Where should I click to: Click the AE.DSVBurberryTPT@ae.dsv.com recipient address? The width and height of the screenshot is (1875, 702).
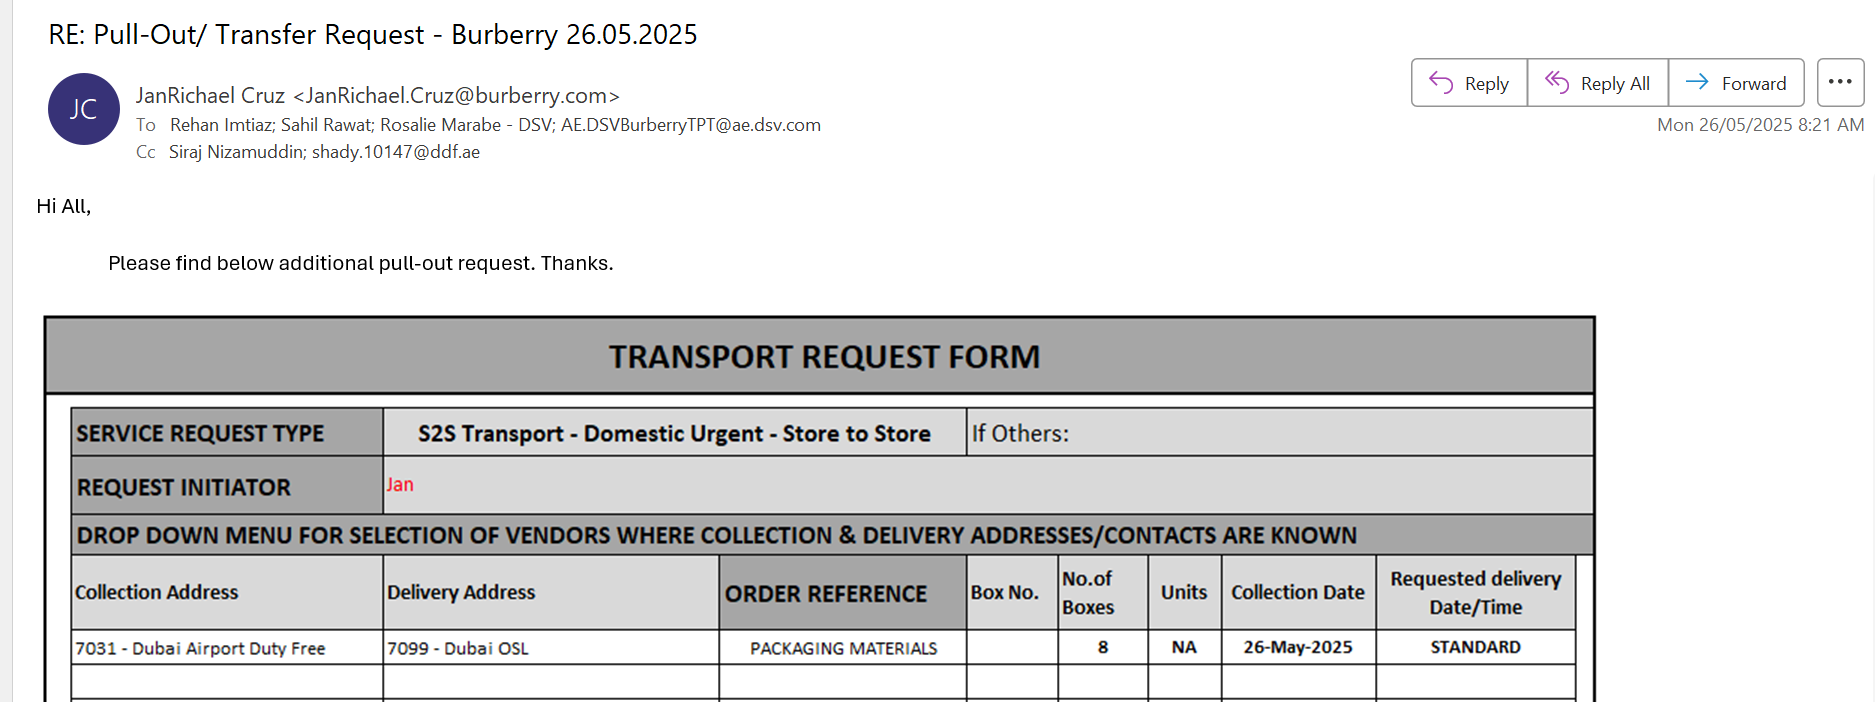[x=691, y=125]
